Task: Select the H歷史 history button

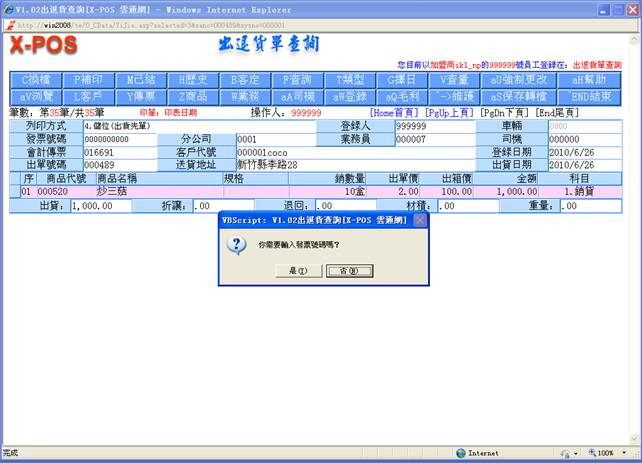Action: tap(192, 79)
